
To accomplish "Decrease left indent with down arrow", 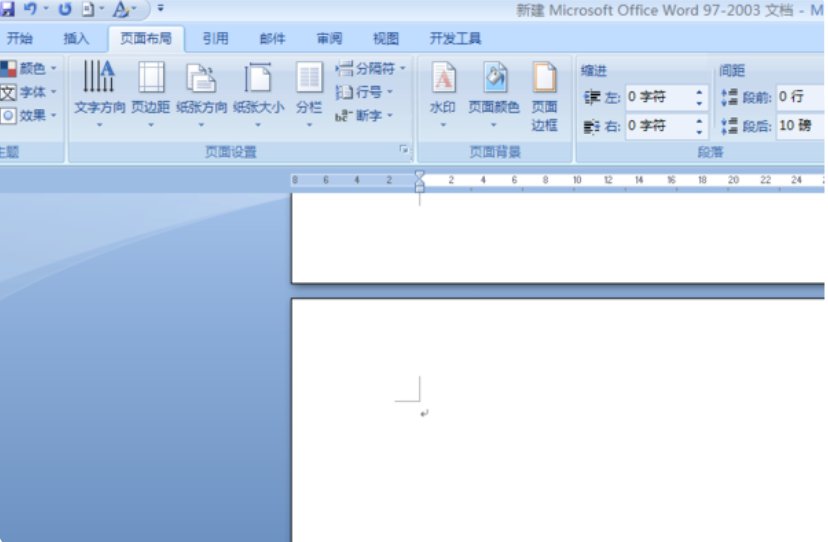I will (x=699, y=104).
